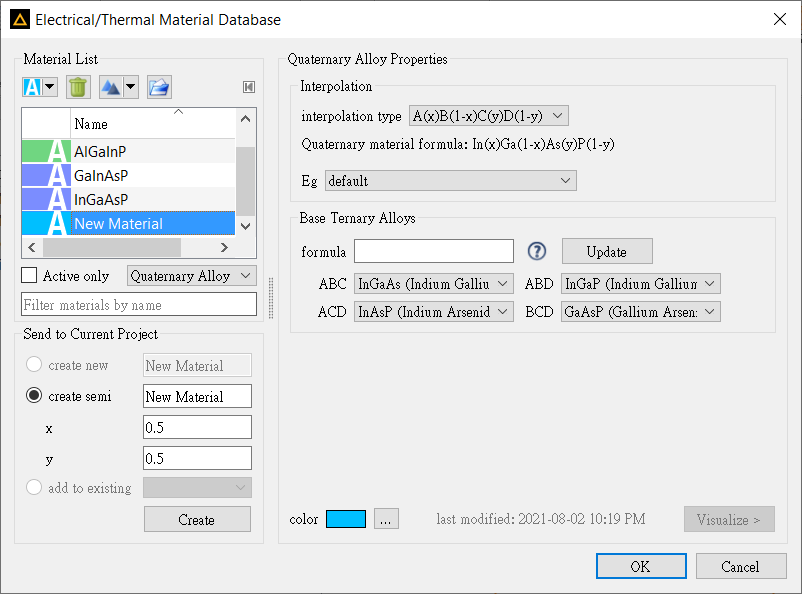The height and width of the screenshot is (594, 802).
Task: Open the Quaternary Alloy type dropdown
Action: (x=192, y=276)
